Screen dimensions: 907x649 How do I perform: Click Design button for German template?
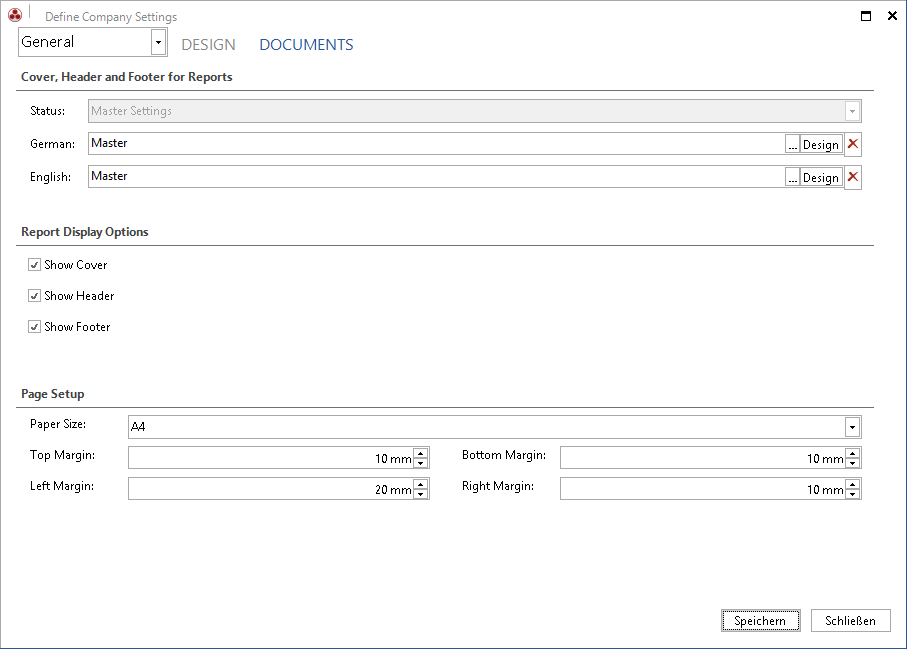(821, 144)
